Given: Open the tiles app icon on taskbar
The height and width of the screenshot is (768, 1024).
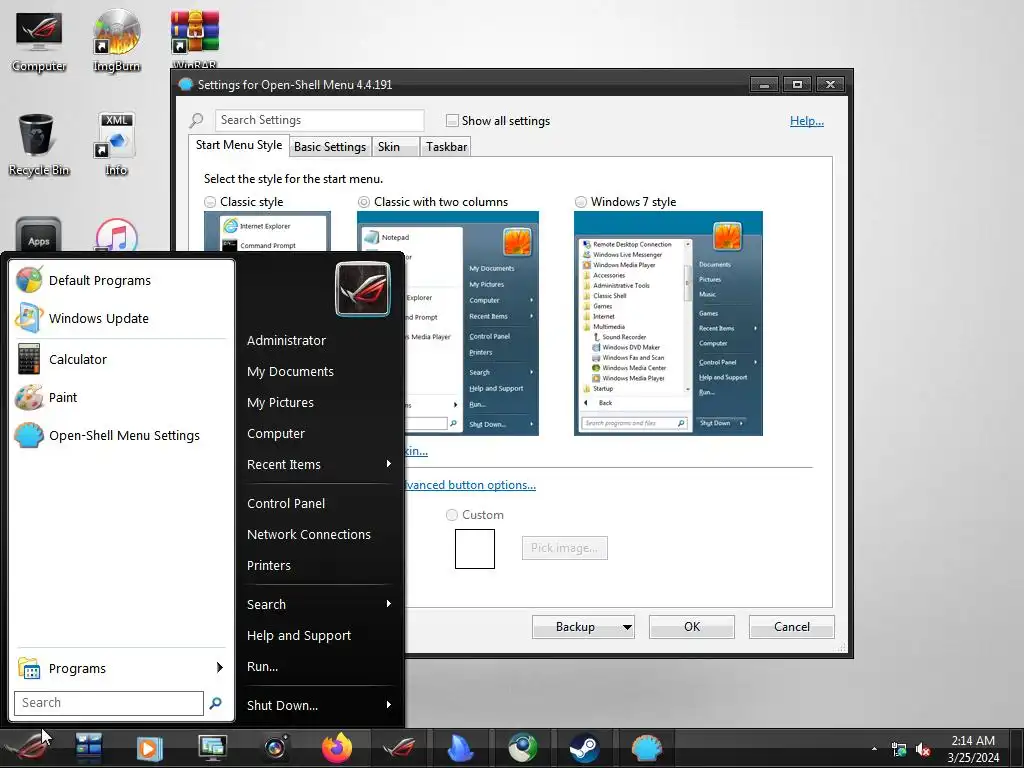Looking at the screenshot, I should click(89, 748).
